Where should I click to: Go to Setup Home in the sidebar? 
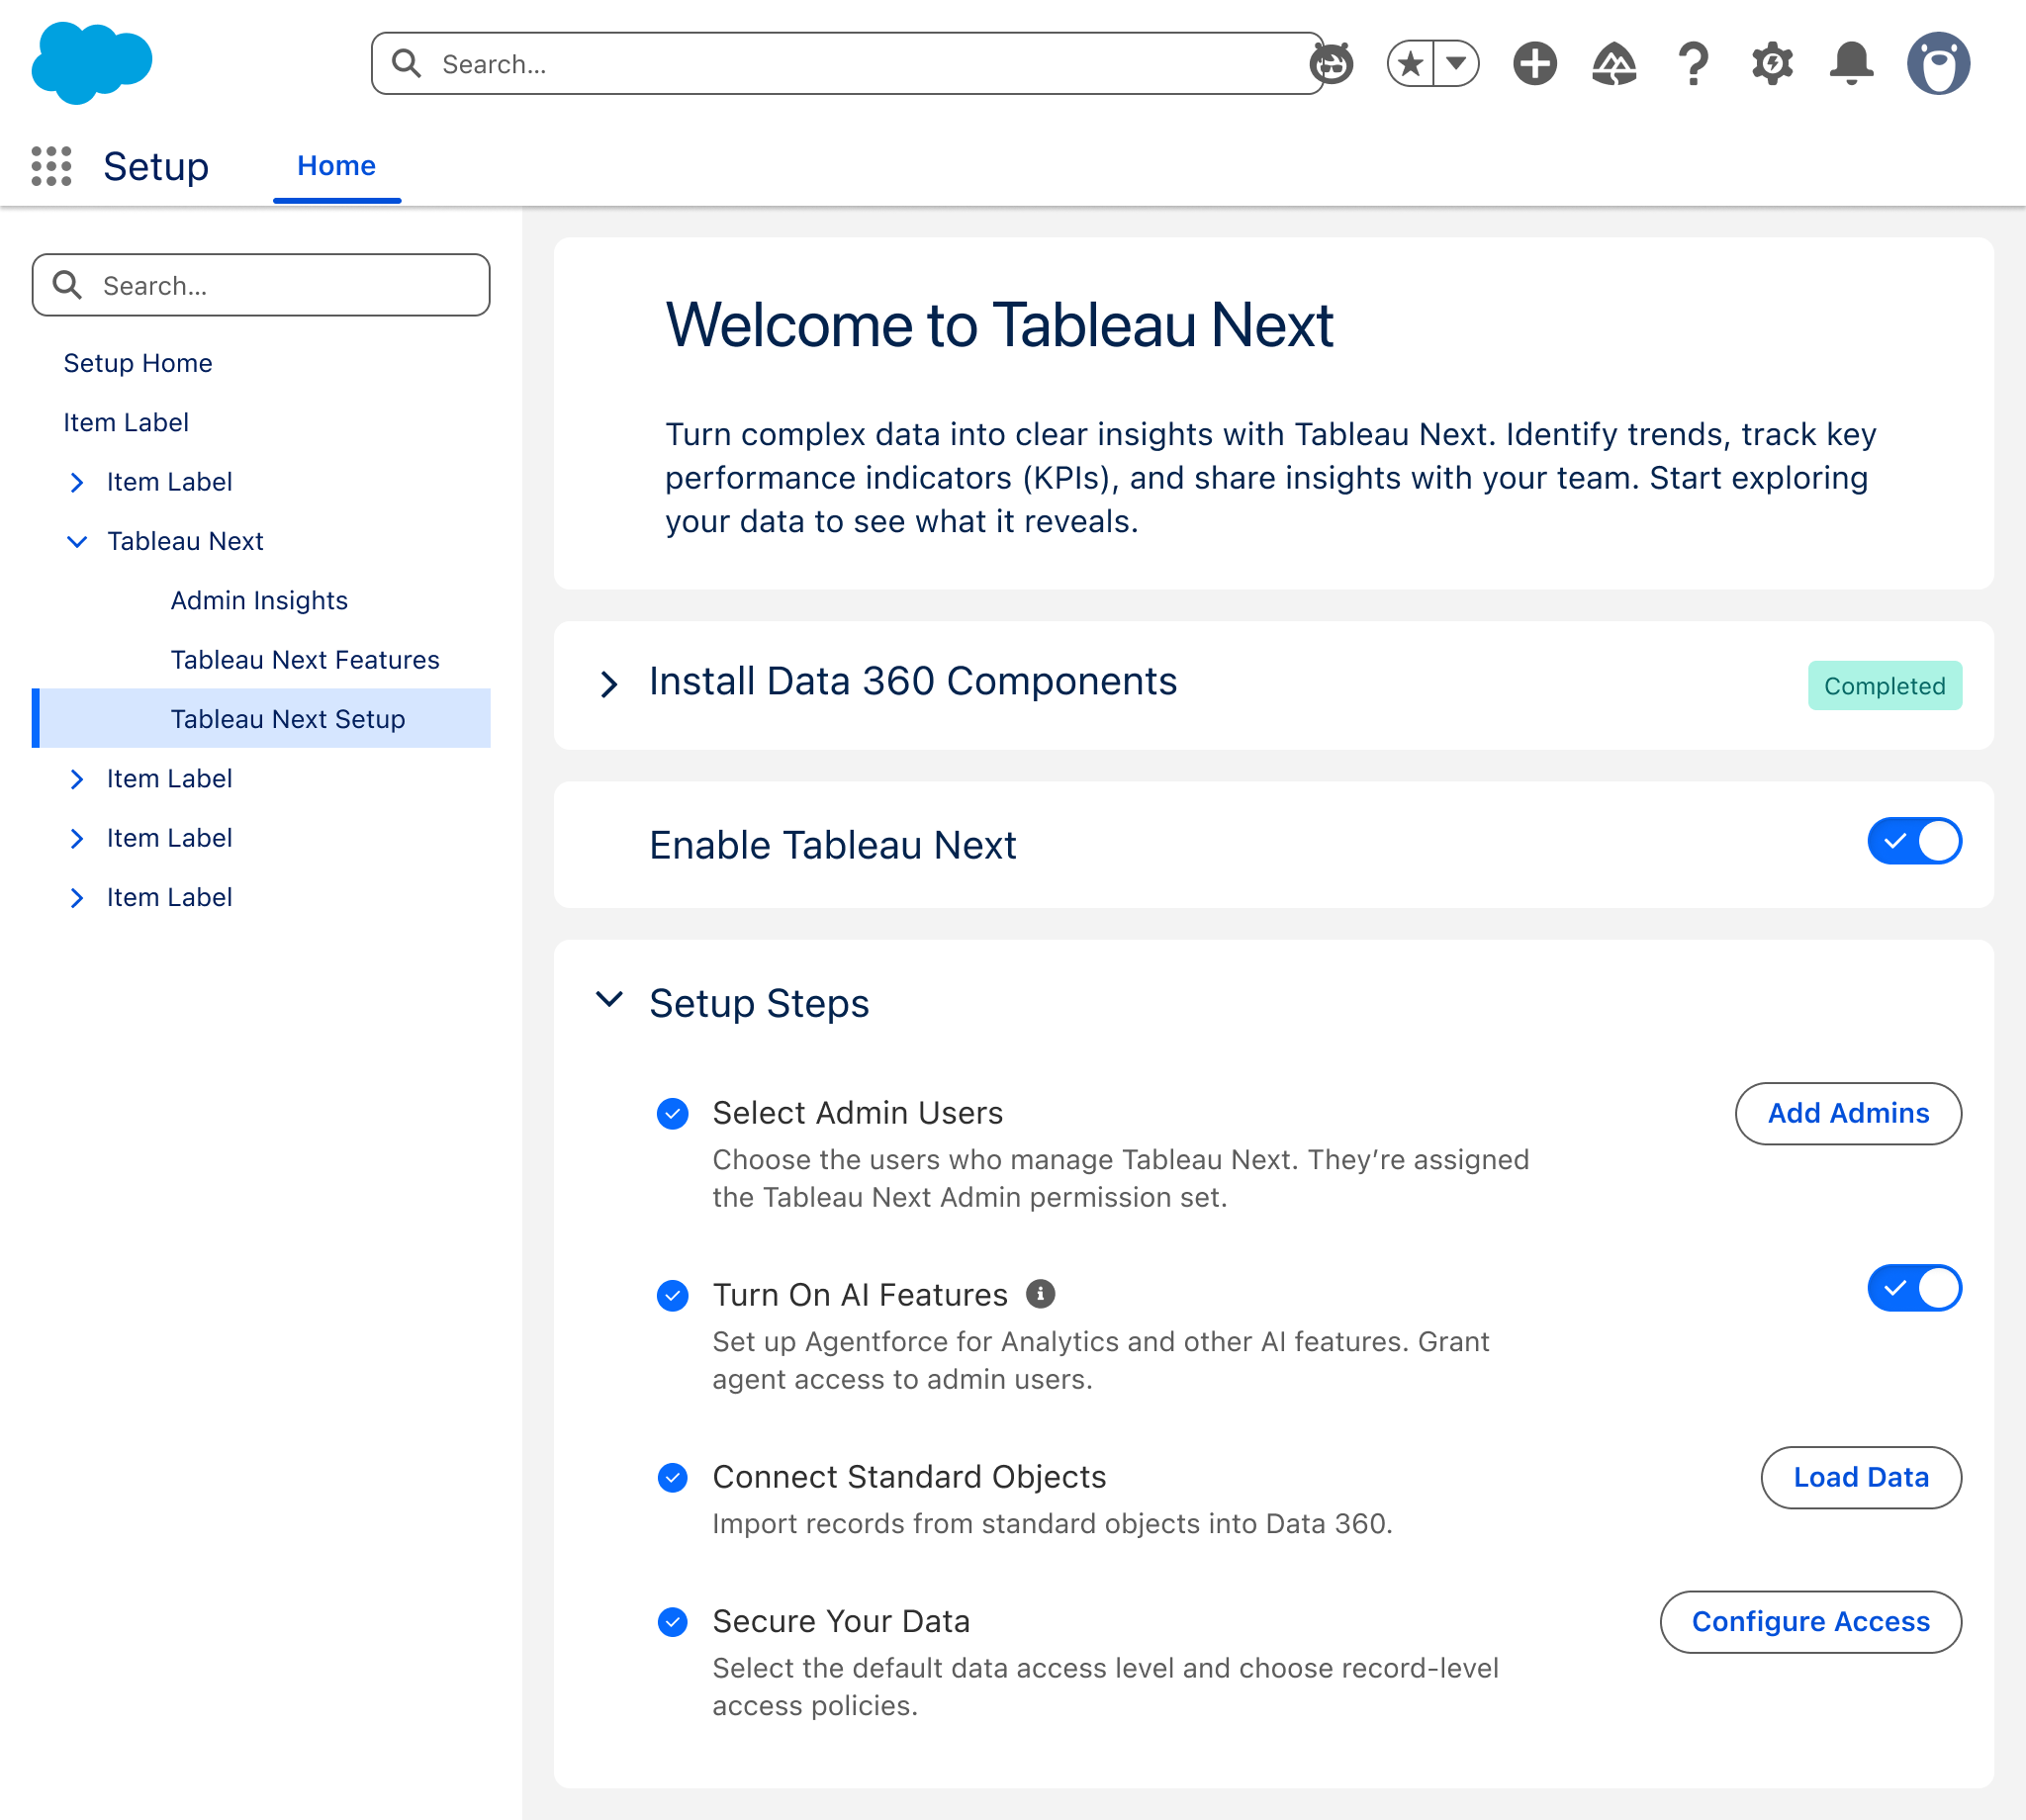(x=138, y=363)
